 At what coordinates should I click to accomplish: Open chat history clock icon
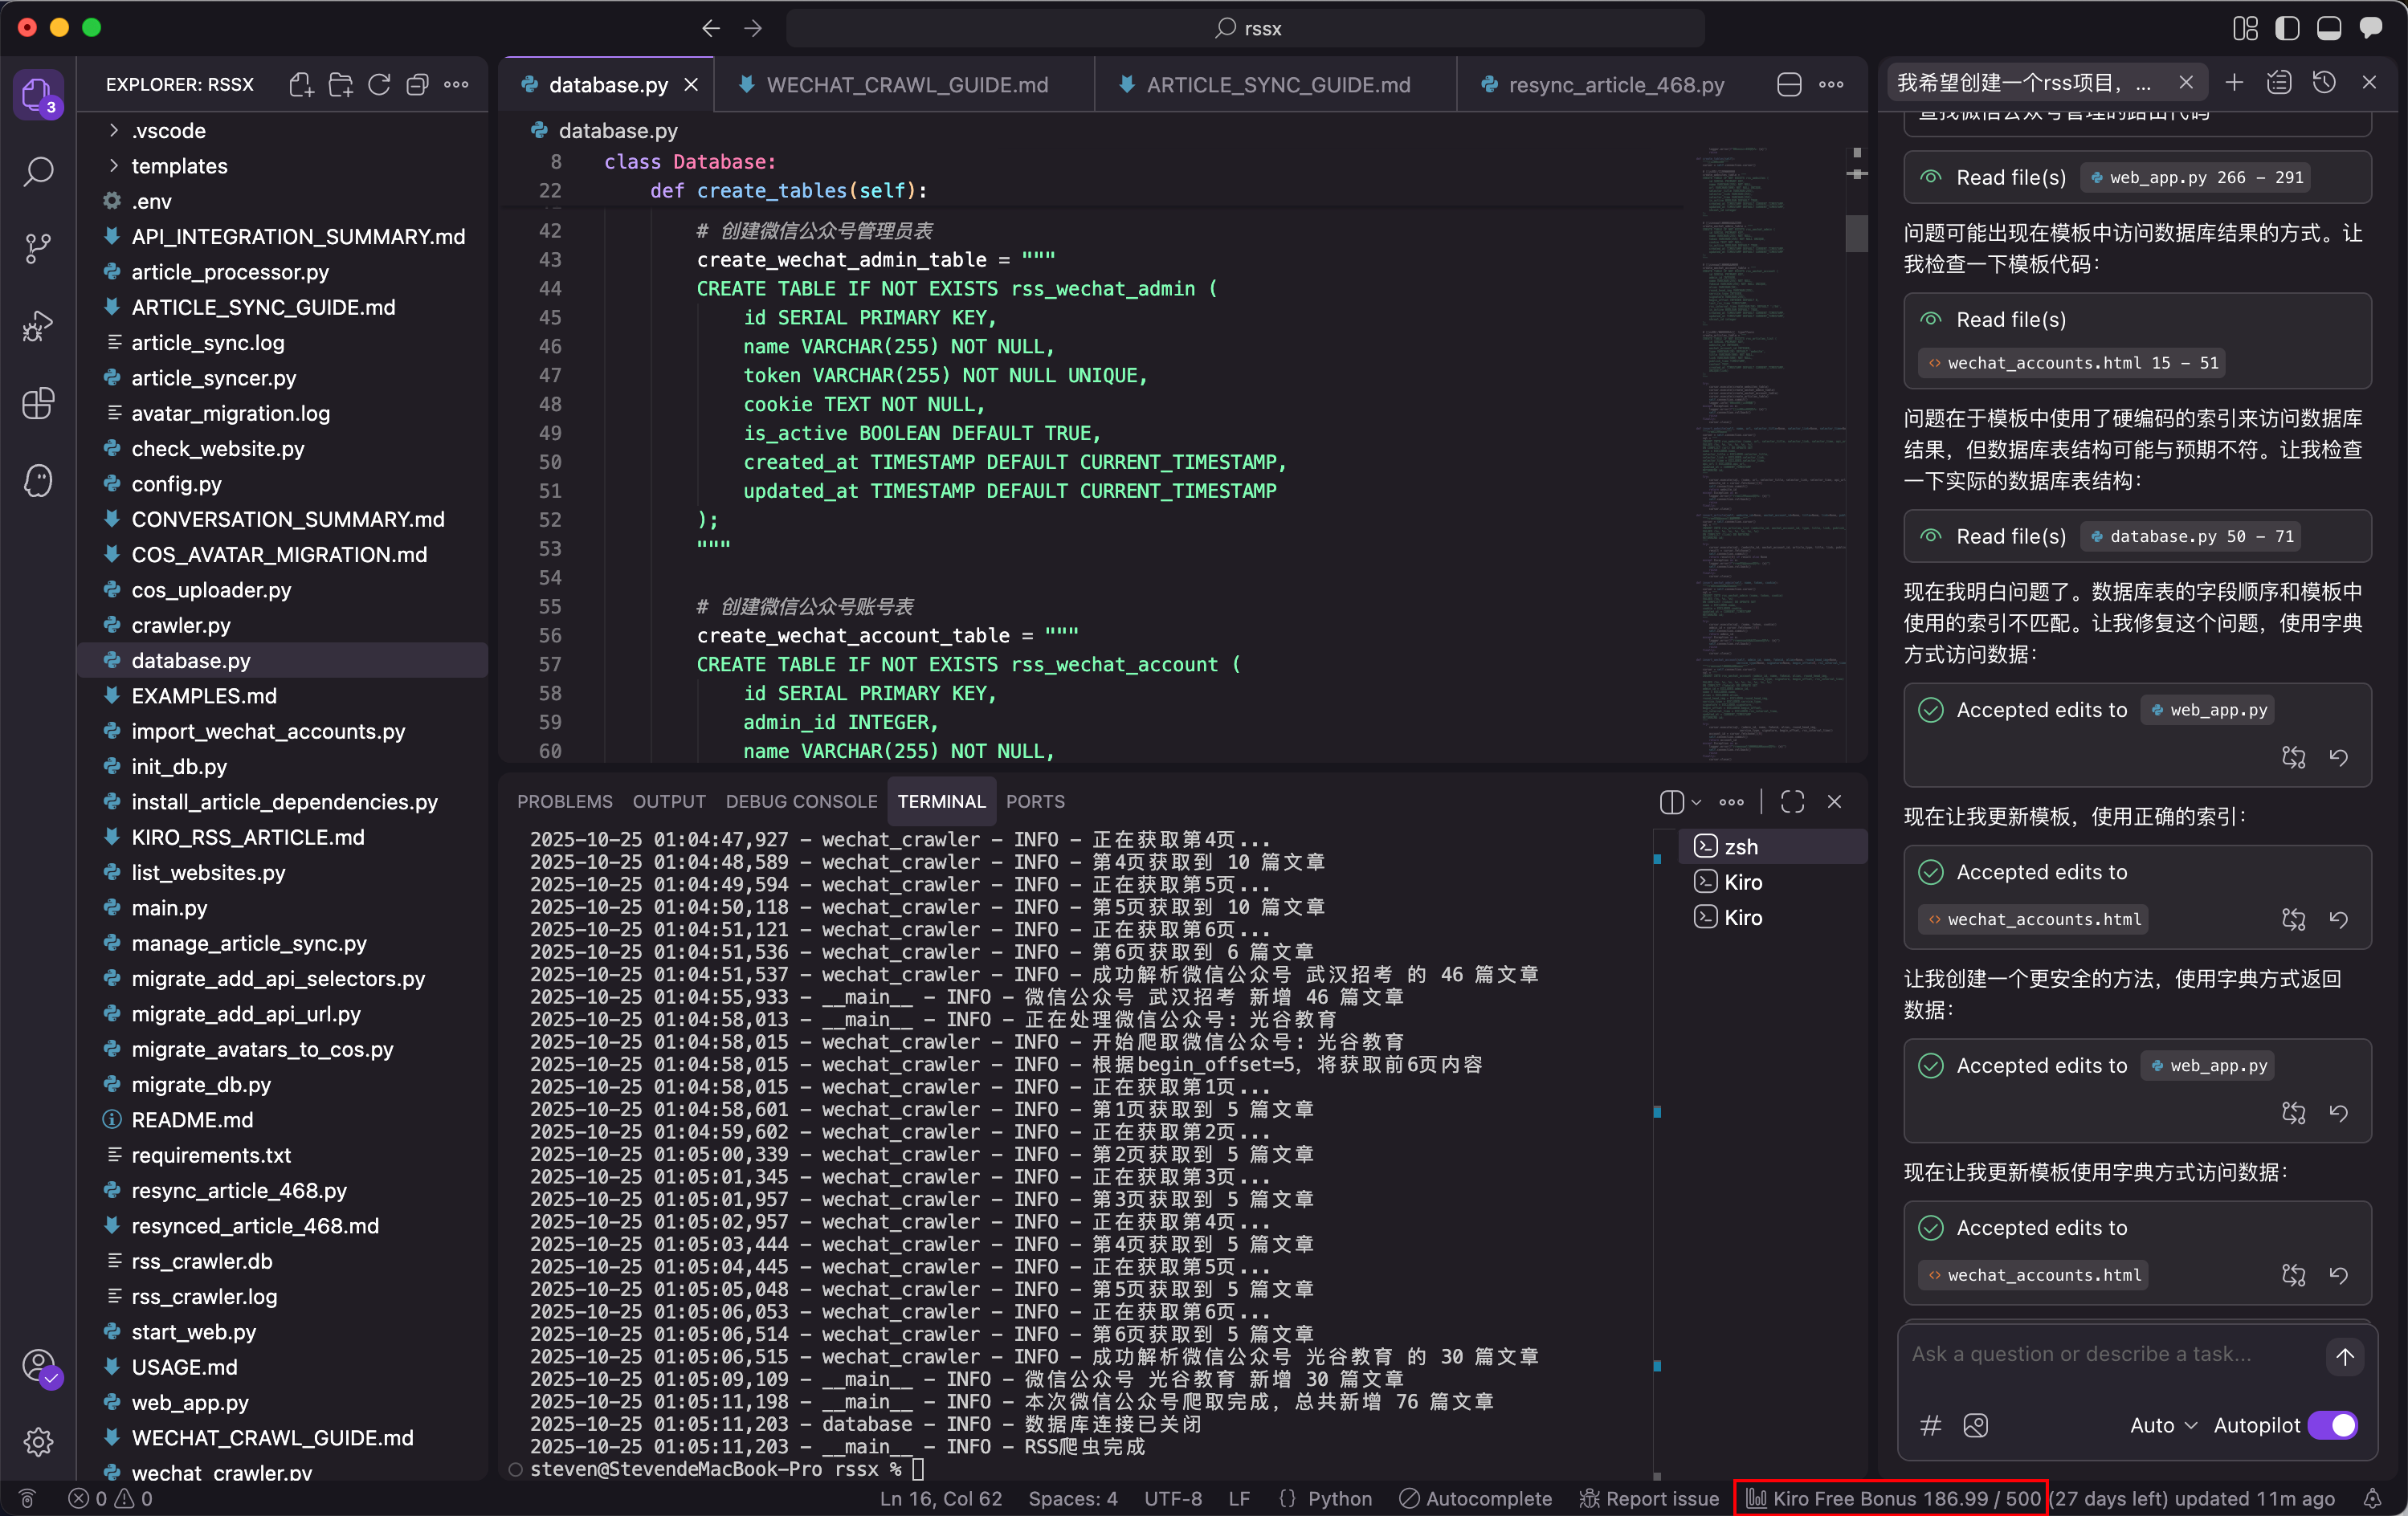point(2323,83)
